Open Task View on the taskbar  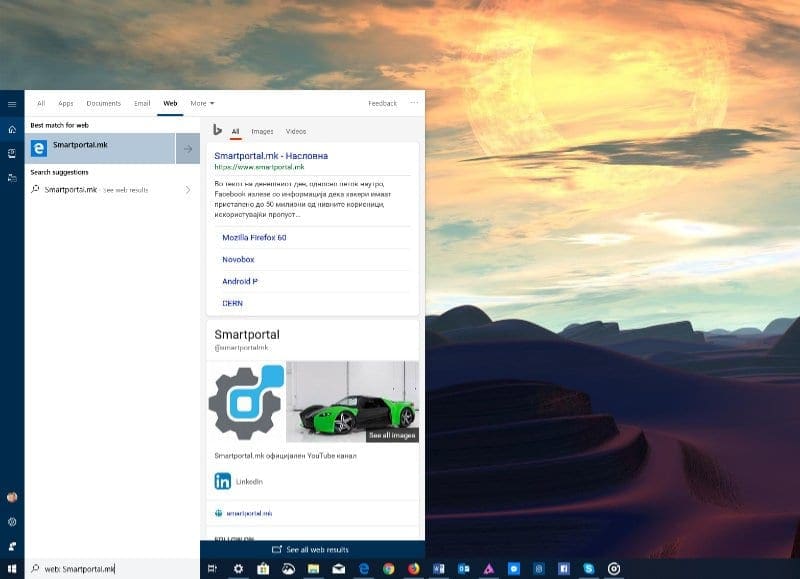point(213,569)
